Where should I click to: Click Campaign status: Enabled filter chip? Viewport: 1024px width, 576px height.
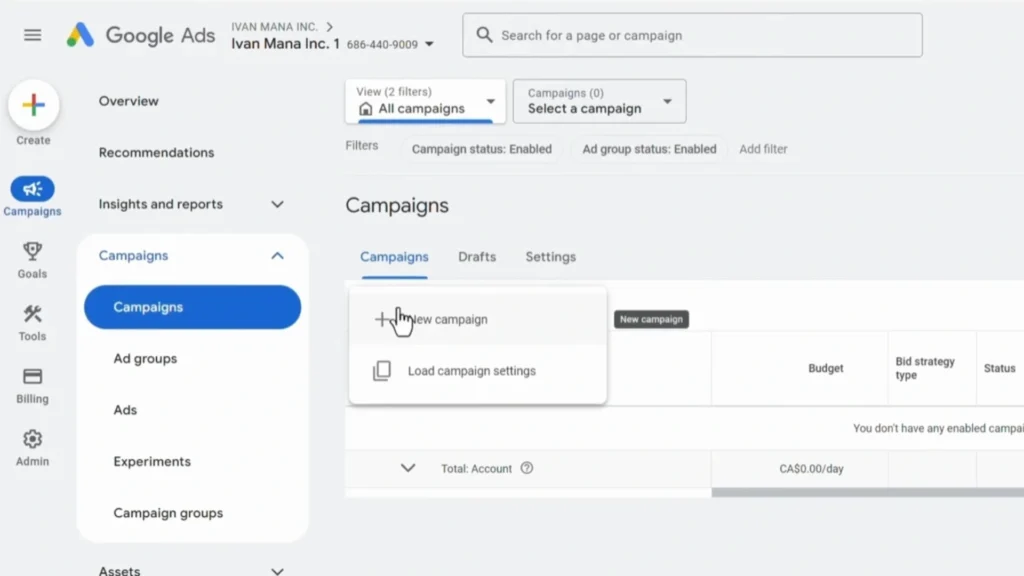(482, 149)
